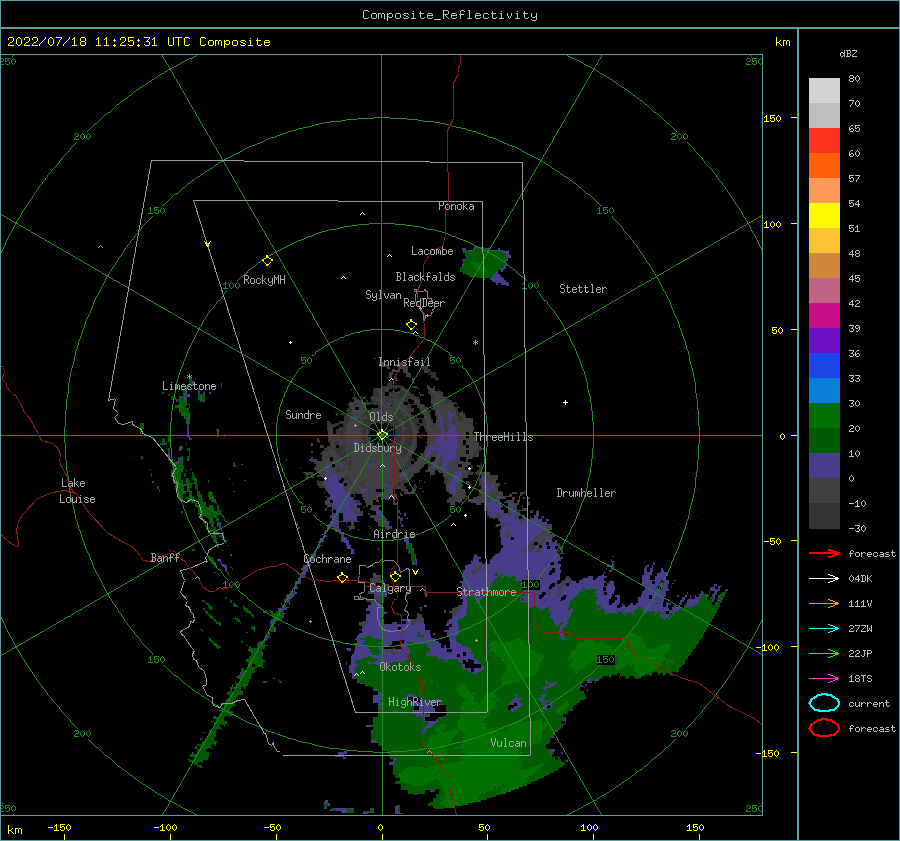This screenshot has width=900, height=841.
Task: Click the dBZ legend heading
Action: [x=848, y=53]
